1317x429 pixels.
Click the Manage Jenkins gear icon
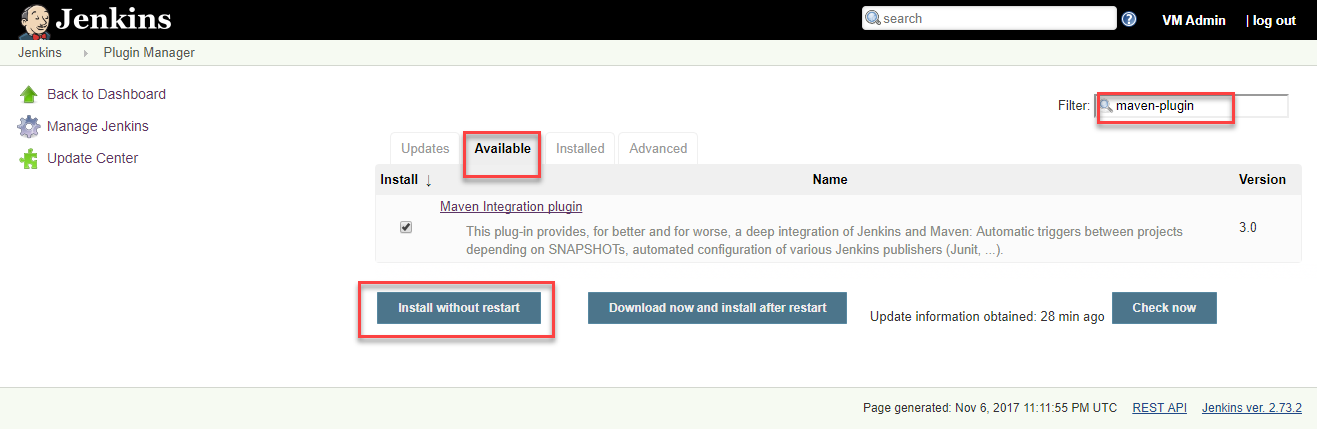click(29, 127)
